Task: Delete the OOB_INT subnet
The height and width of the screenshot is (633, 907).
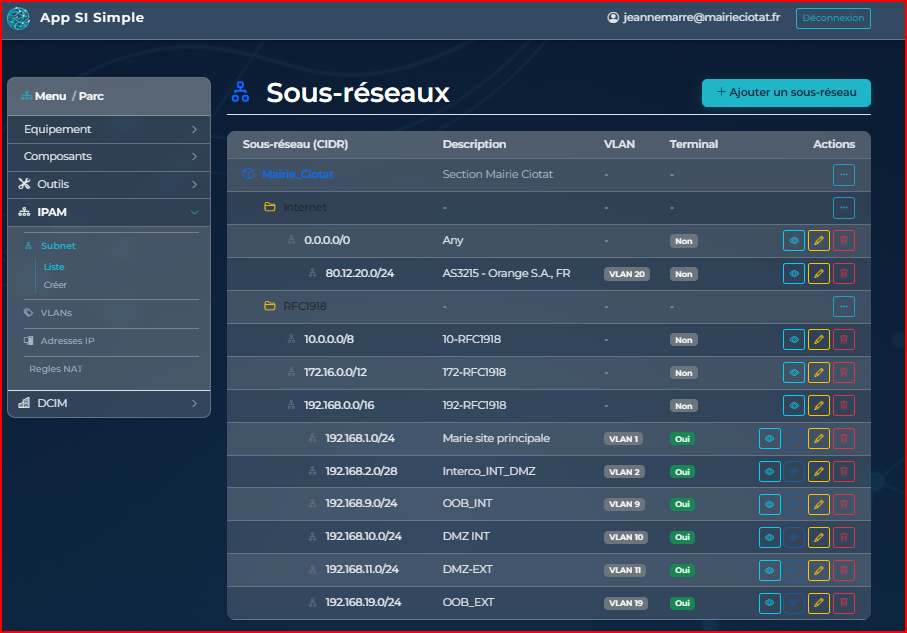Action: 844,505
